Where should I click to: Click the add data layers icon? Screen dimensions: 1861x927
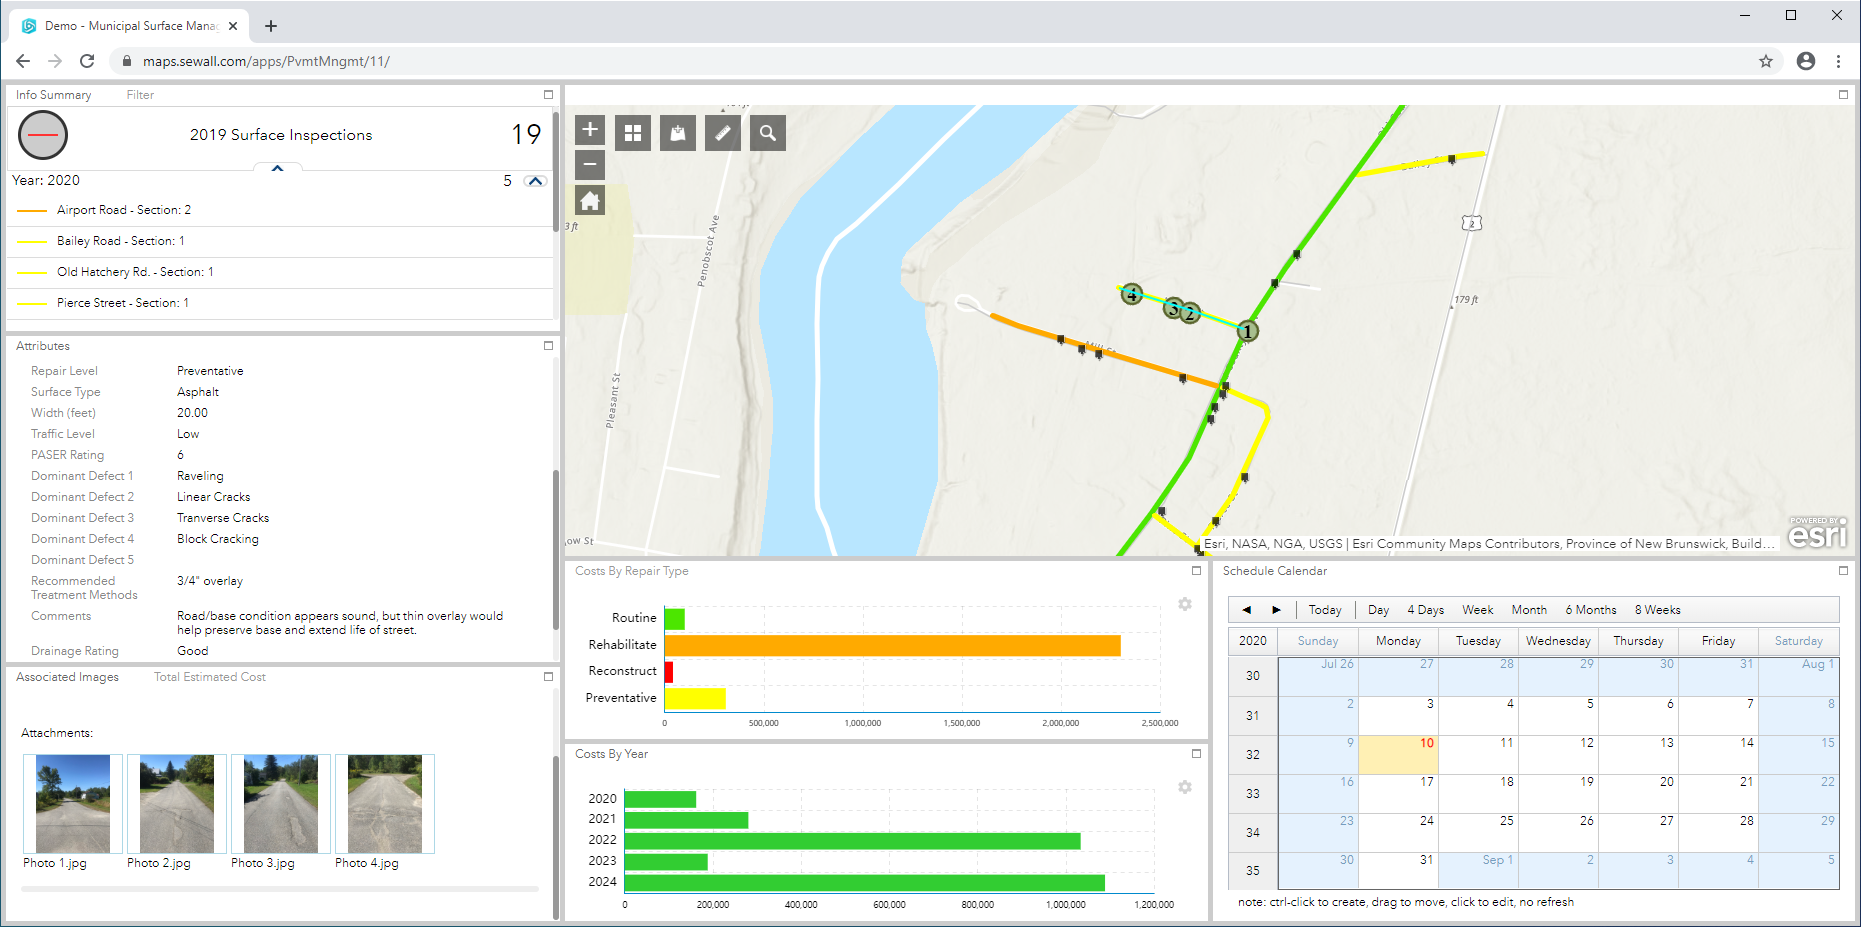click(x=677, y=132)
